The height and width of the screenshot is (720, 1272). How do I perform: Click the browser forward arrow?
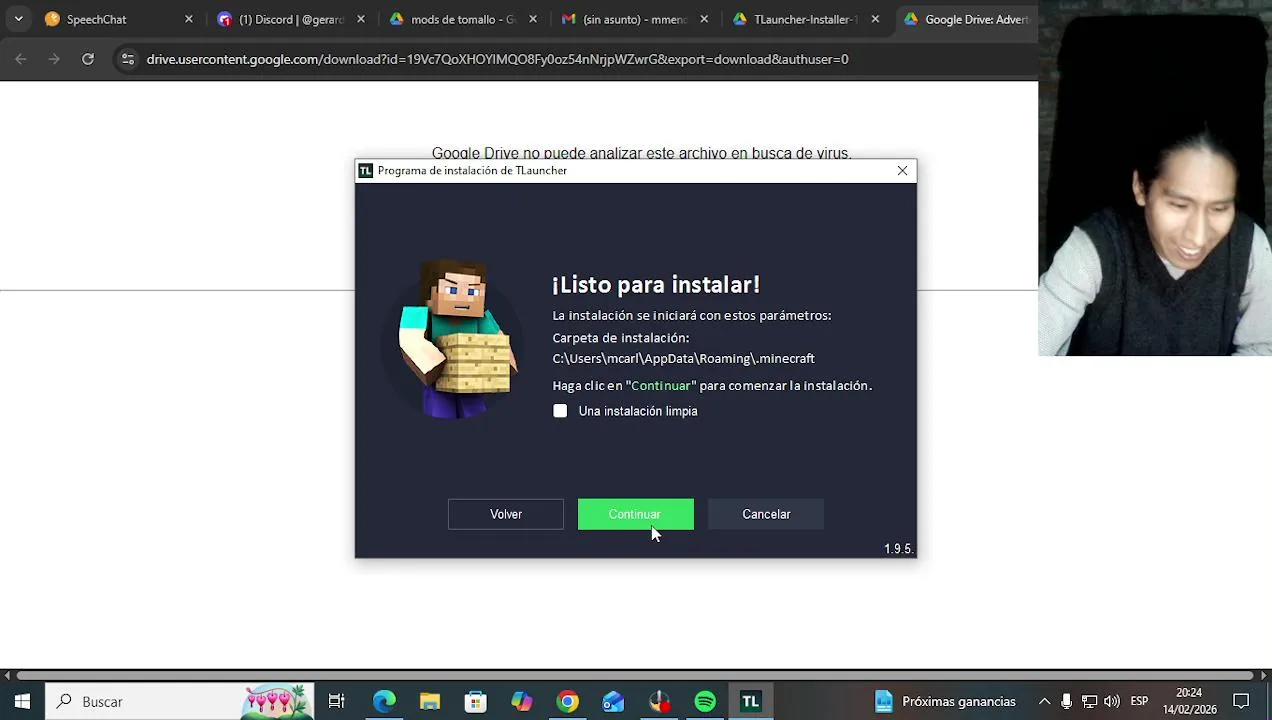(x=54, y=59)
